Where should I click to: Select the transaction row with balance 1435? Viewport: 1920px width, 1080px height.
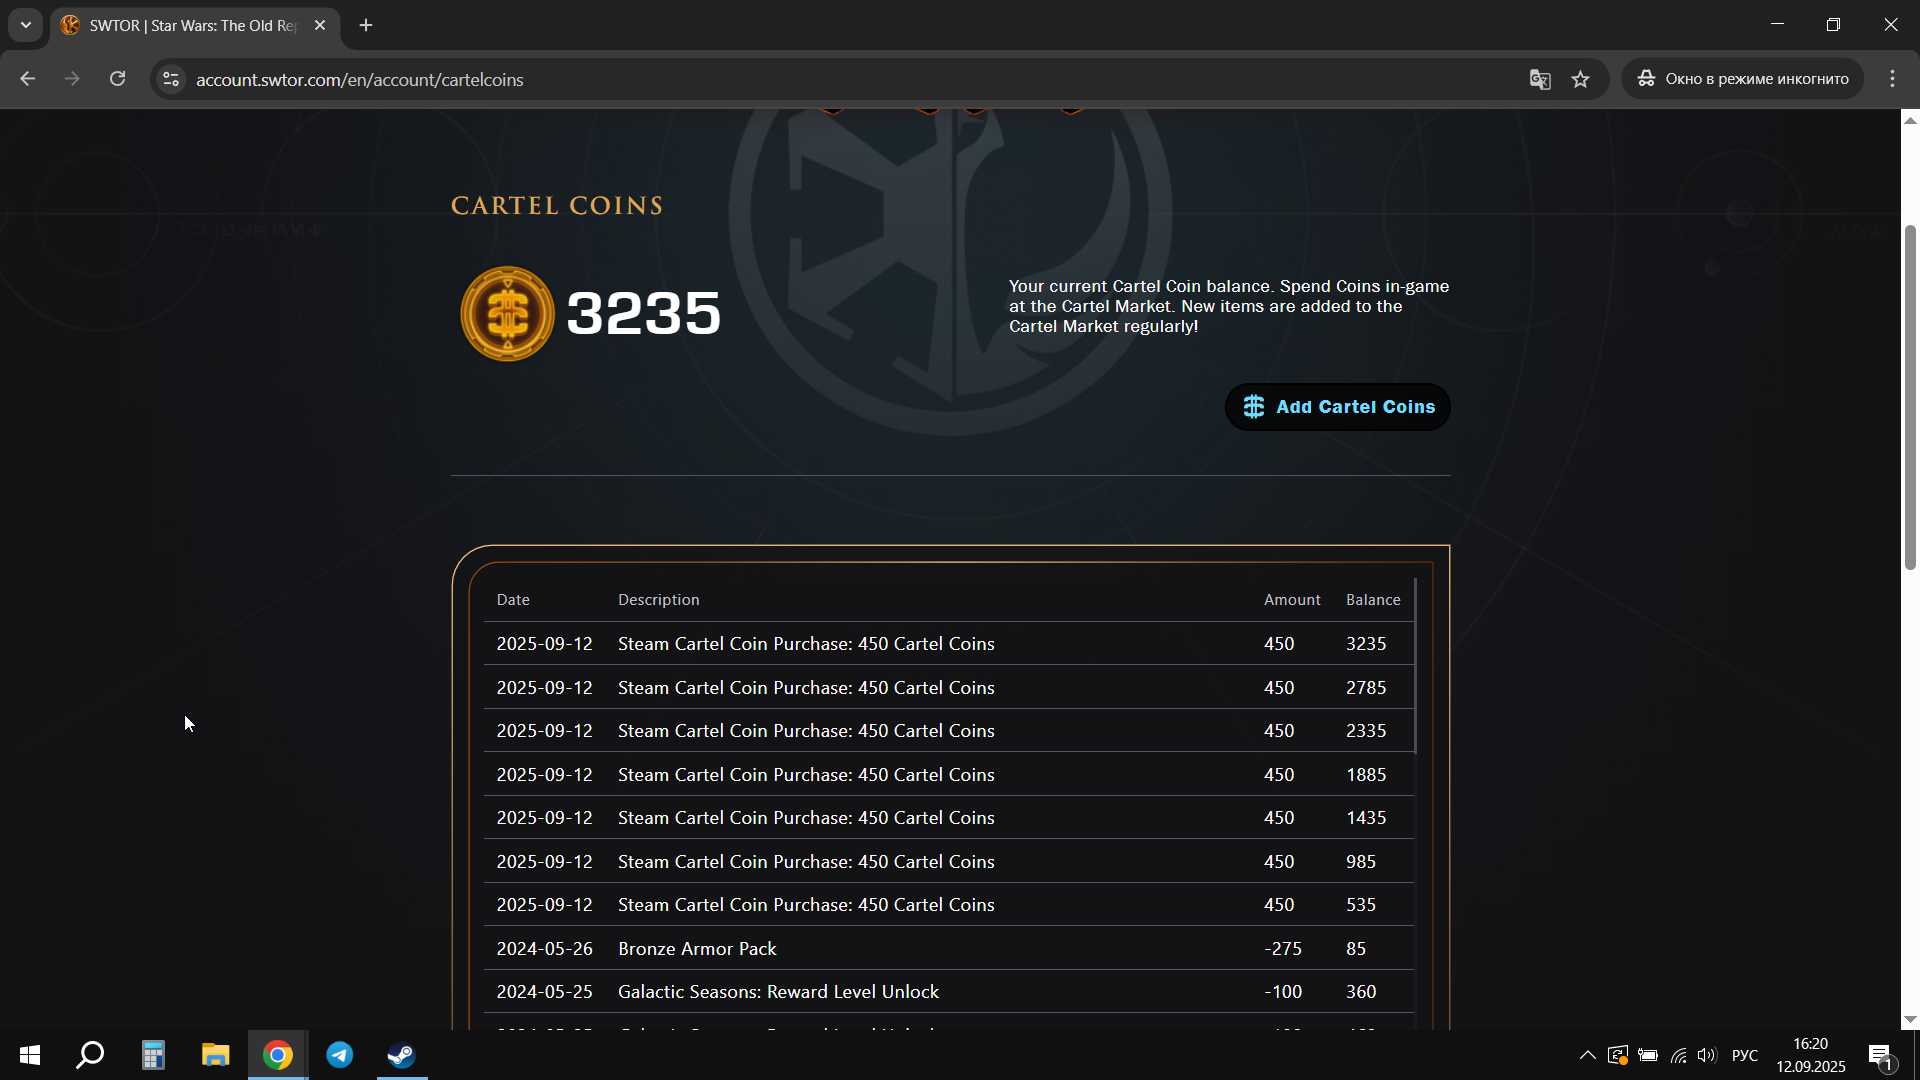click(948, 818)
